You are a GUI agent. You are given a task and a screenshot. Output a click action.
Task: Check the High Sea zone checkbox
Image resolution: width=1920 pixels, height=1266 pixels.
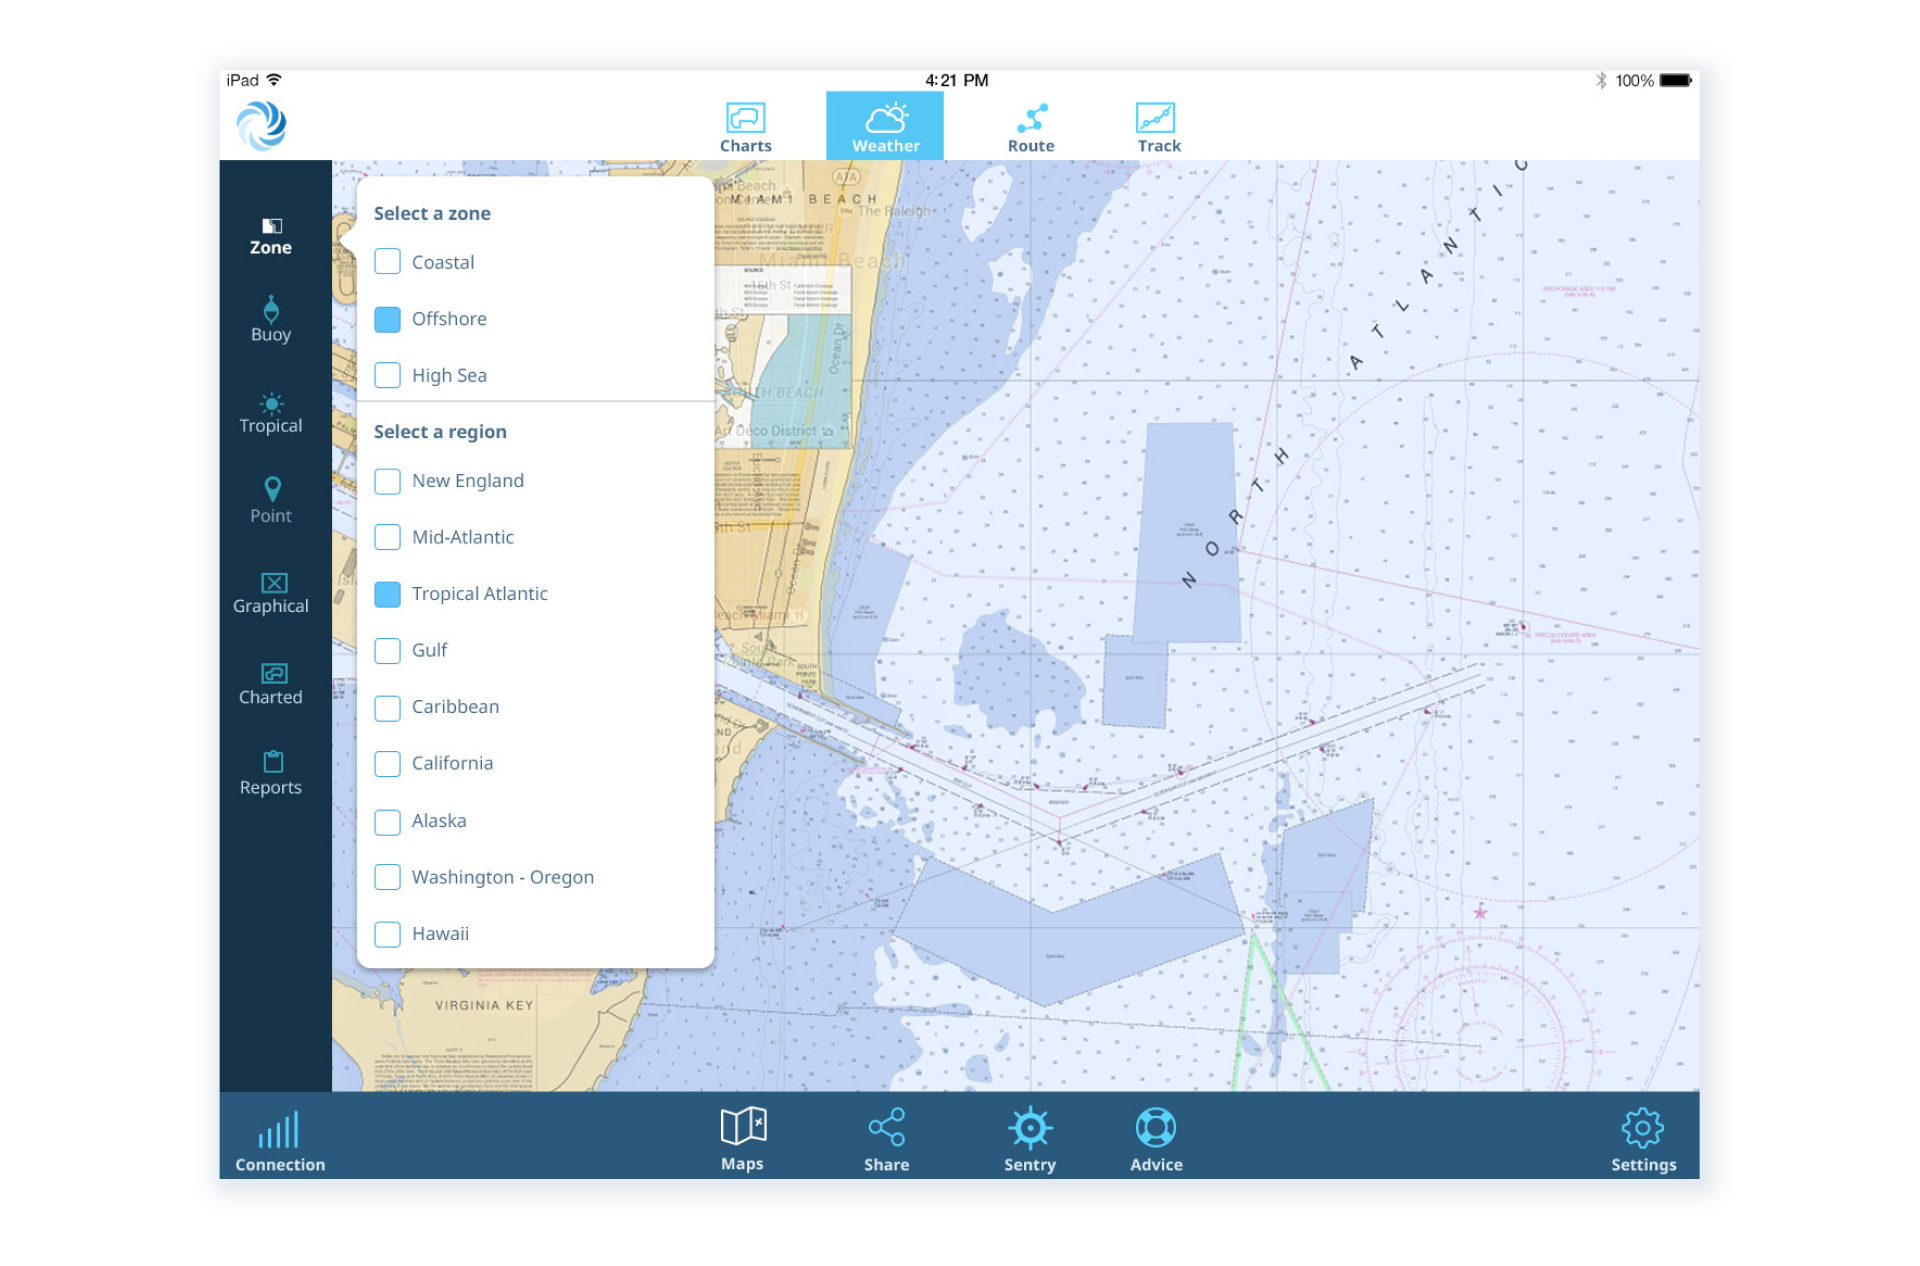(387, 375)
